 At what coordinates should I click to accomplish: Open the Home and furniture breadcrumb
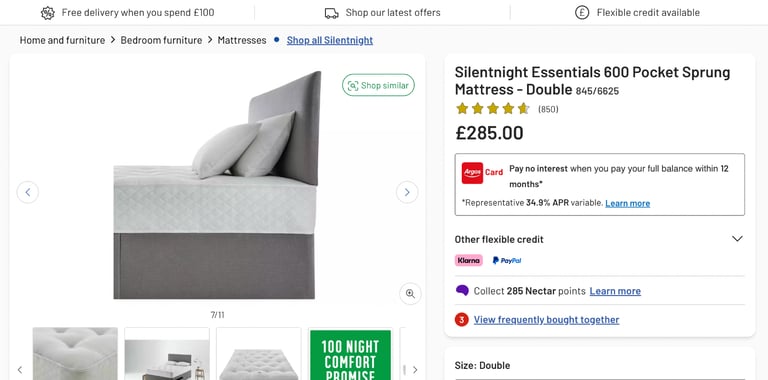point(62,40)
